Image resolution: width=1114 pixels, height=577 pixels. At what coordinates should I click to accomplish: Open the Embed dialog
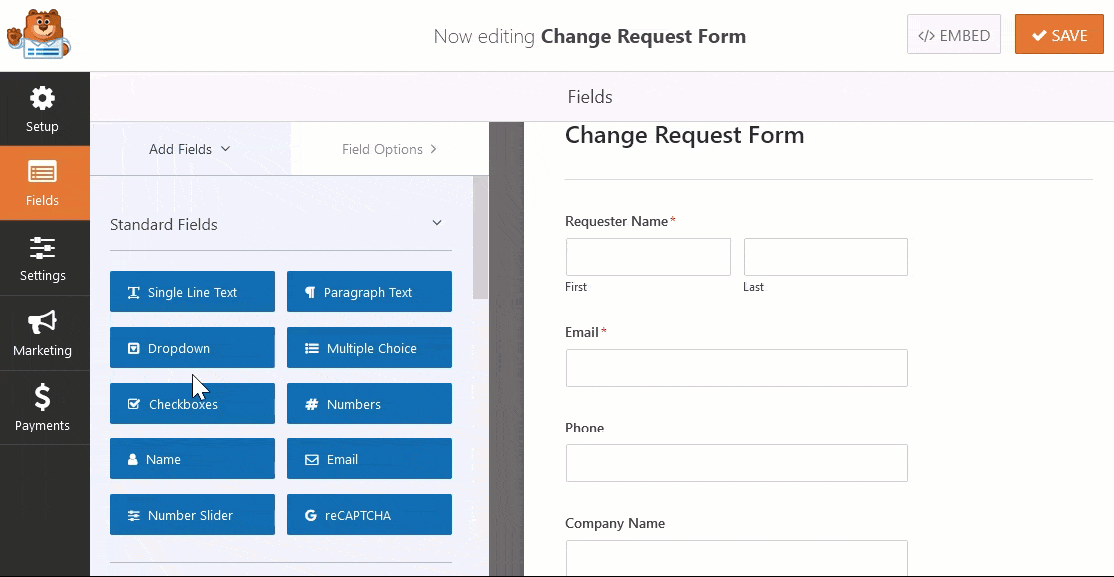[953, 33]
